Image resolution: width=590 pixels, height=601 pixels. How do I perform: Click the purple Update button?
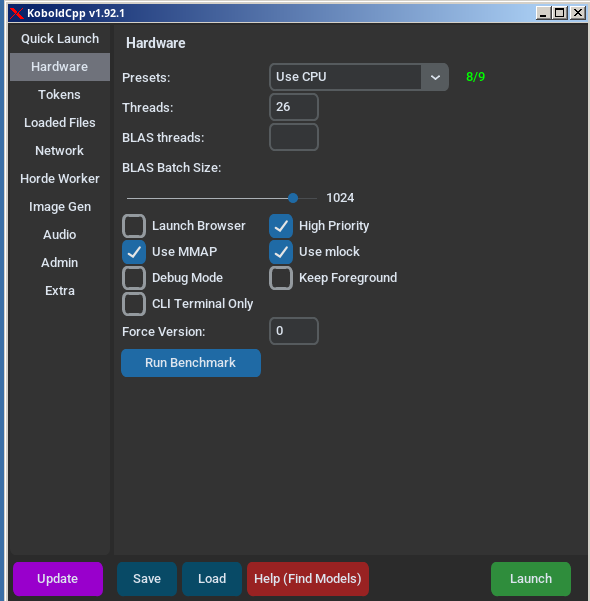click(x=58, y=579)
